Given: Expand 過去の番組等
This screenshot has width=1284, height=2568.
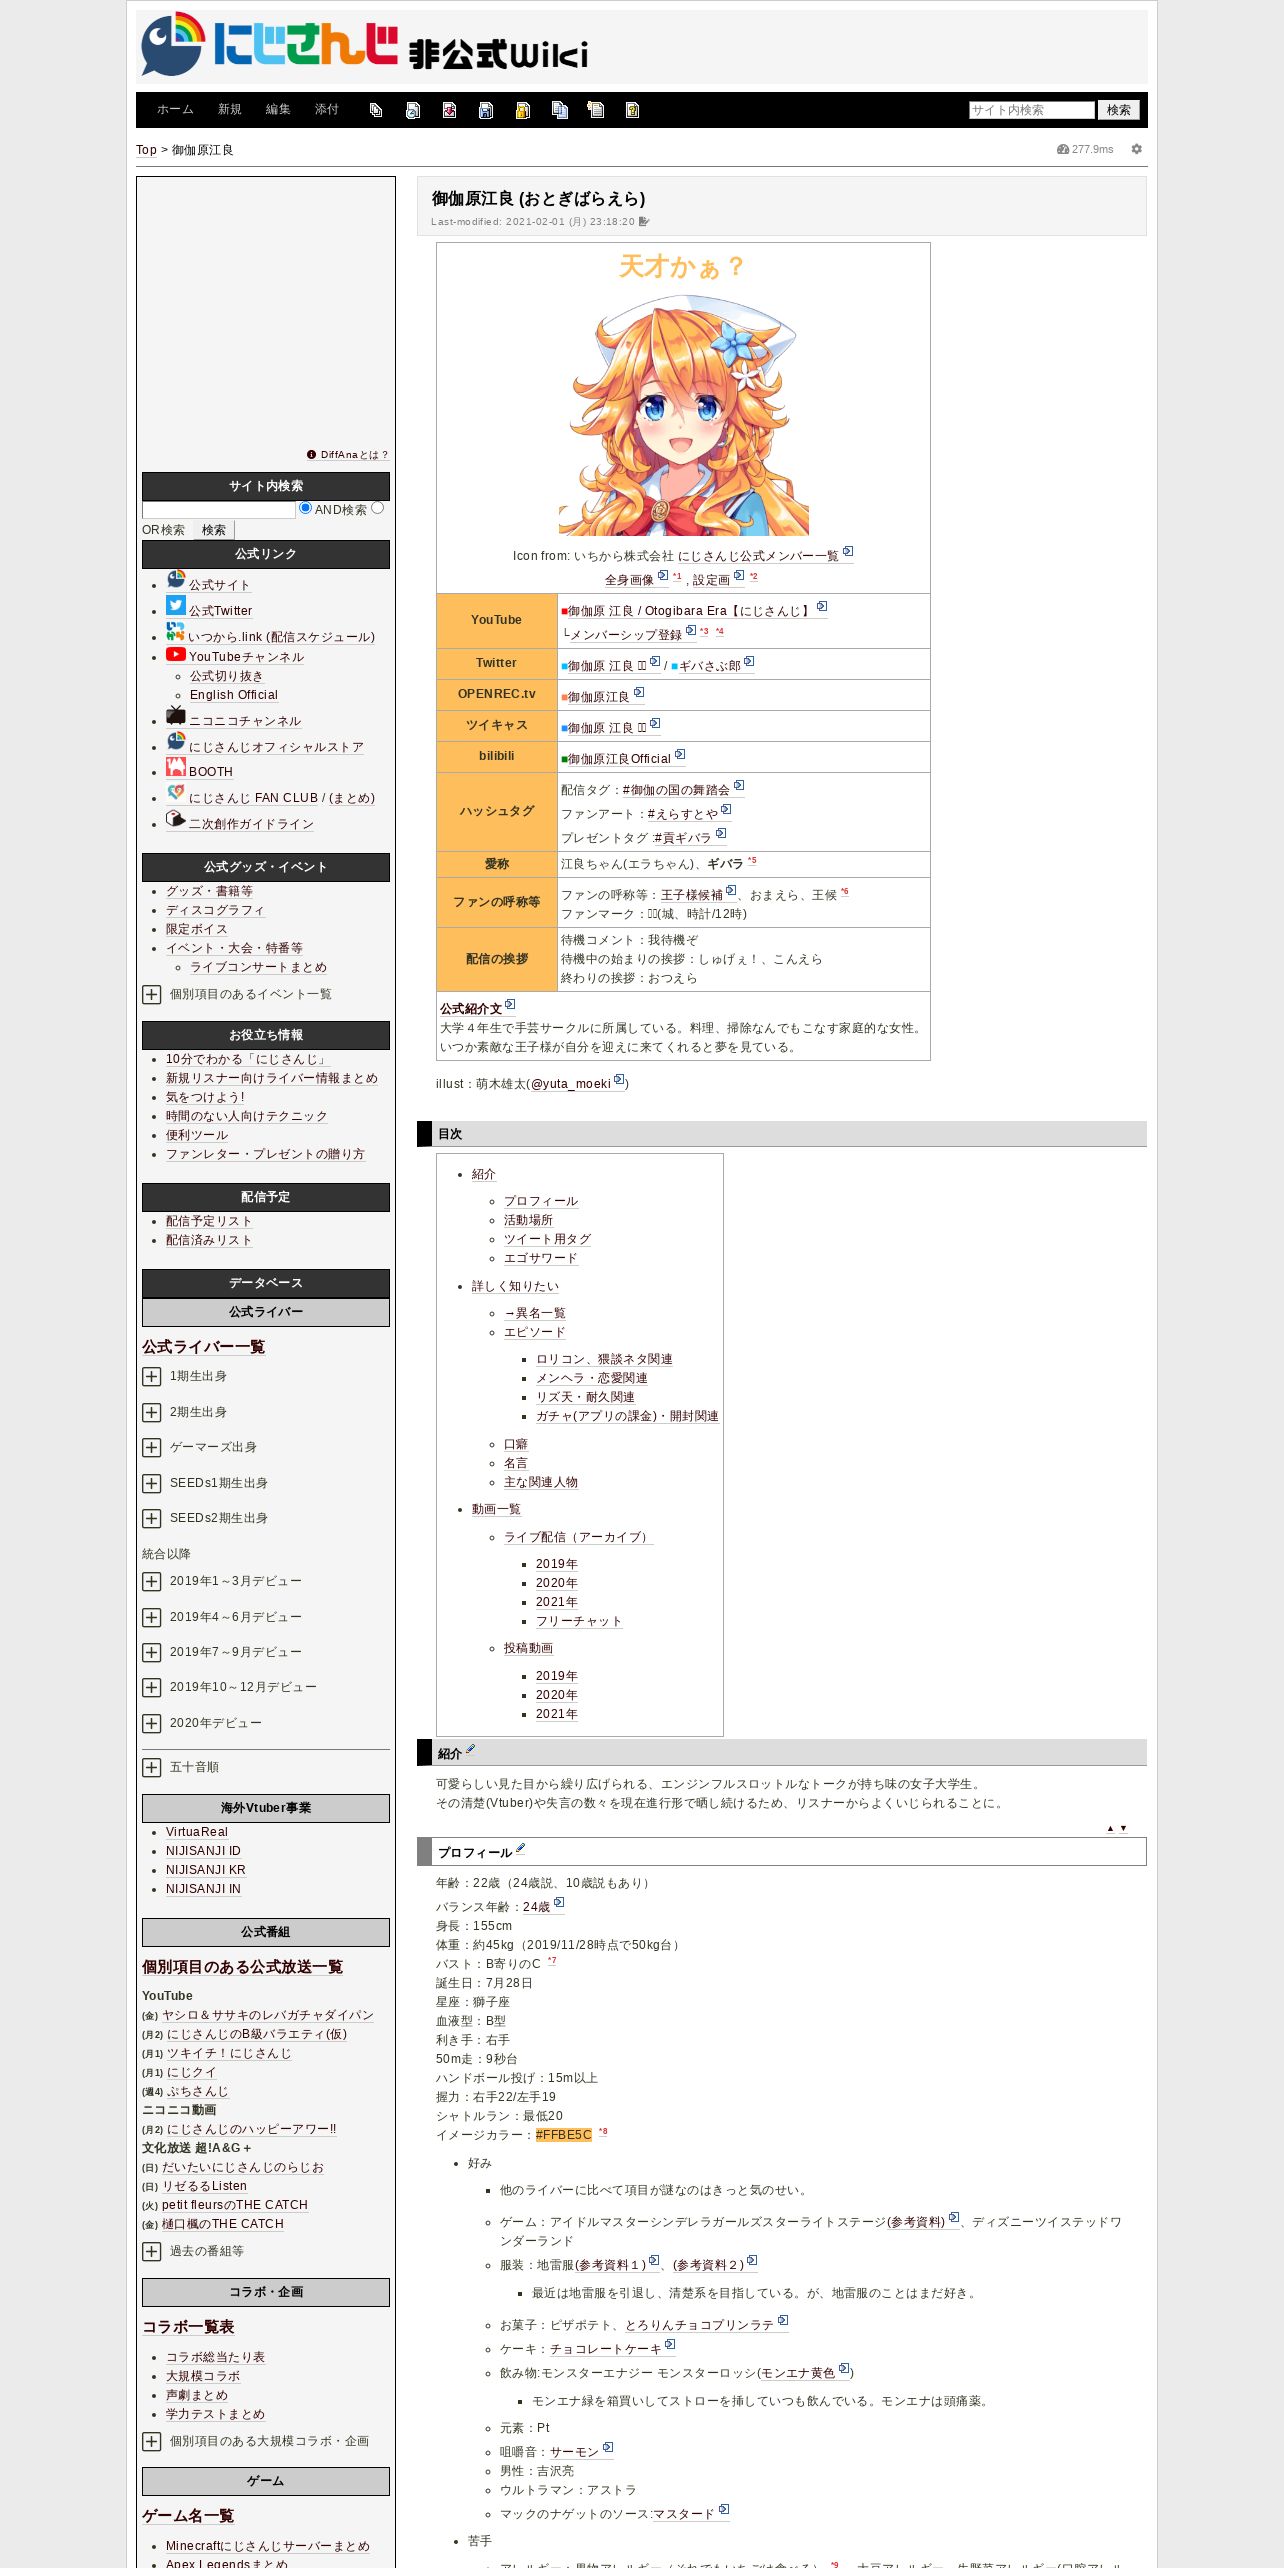Looking at the screenshot, I should [x=151, y=2251].
